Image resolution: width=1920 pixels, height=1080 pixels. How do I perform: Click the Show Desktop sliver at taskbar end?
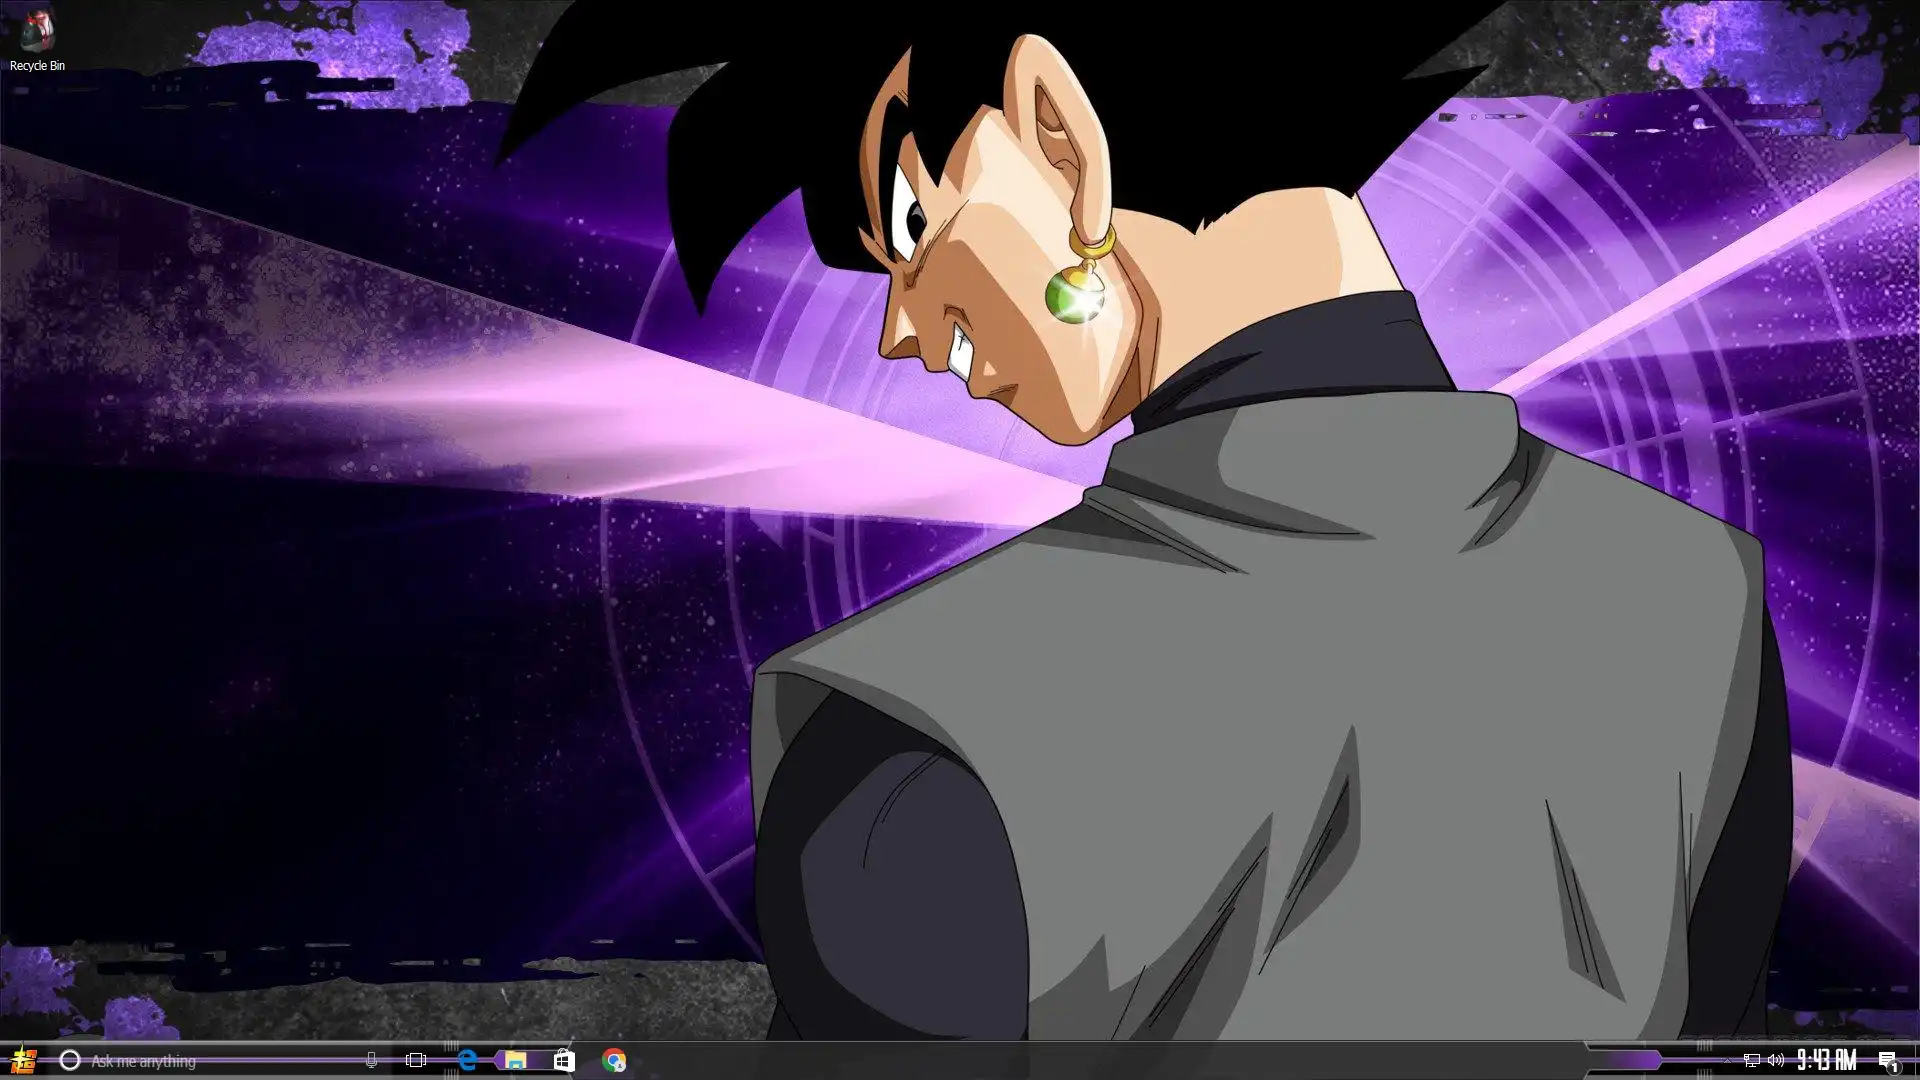pos(1916,1060)
